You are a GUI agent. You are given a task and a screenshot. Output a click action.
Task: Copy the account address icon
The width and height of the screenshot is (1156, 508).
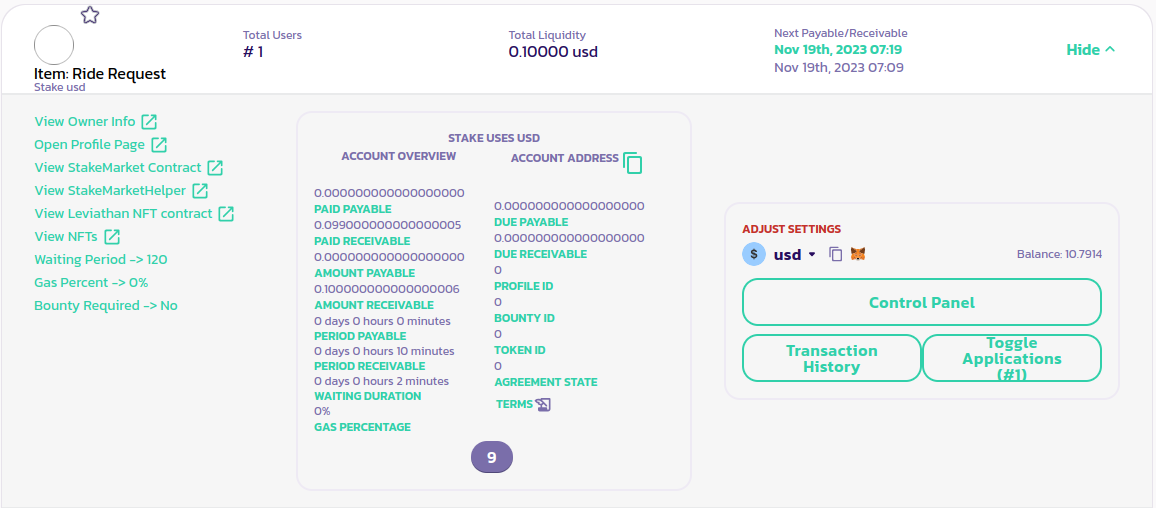click(x=632, y=163)
